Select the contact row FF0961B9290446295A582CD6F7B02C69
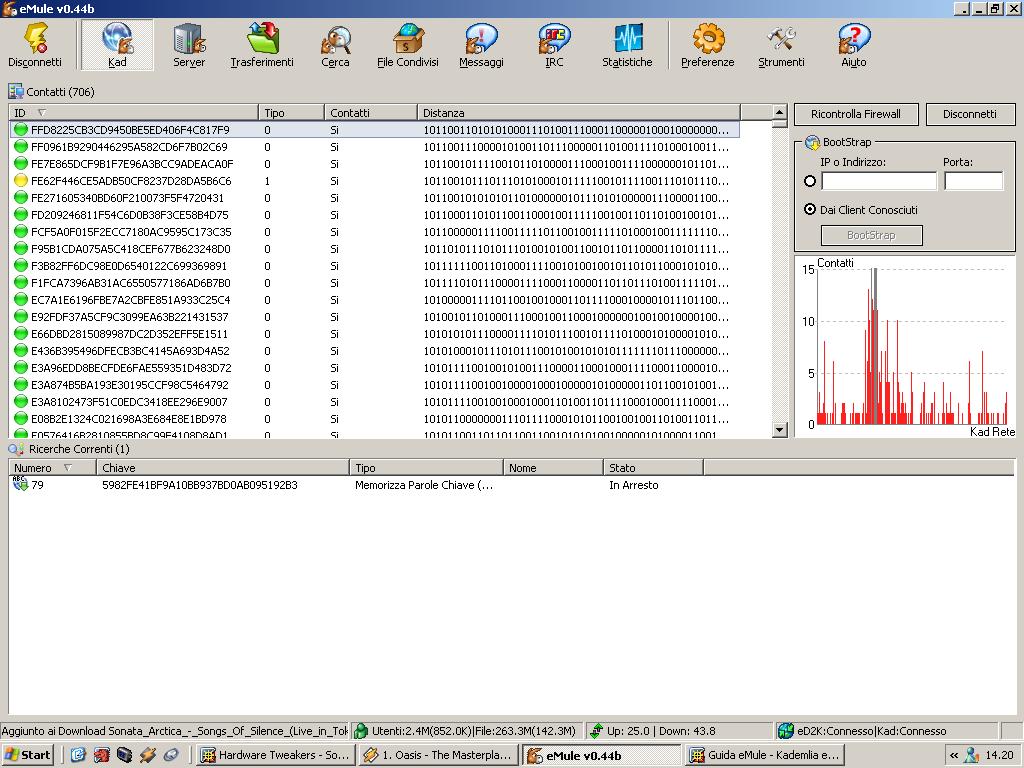Viewport: 1024px width, 768px height. (x=374, y=147)
